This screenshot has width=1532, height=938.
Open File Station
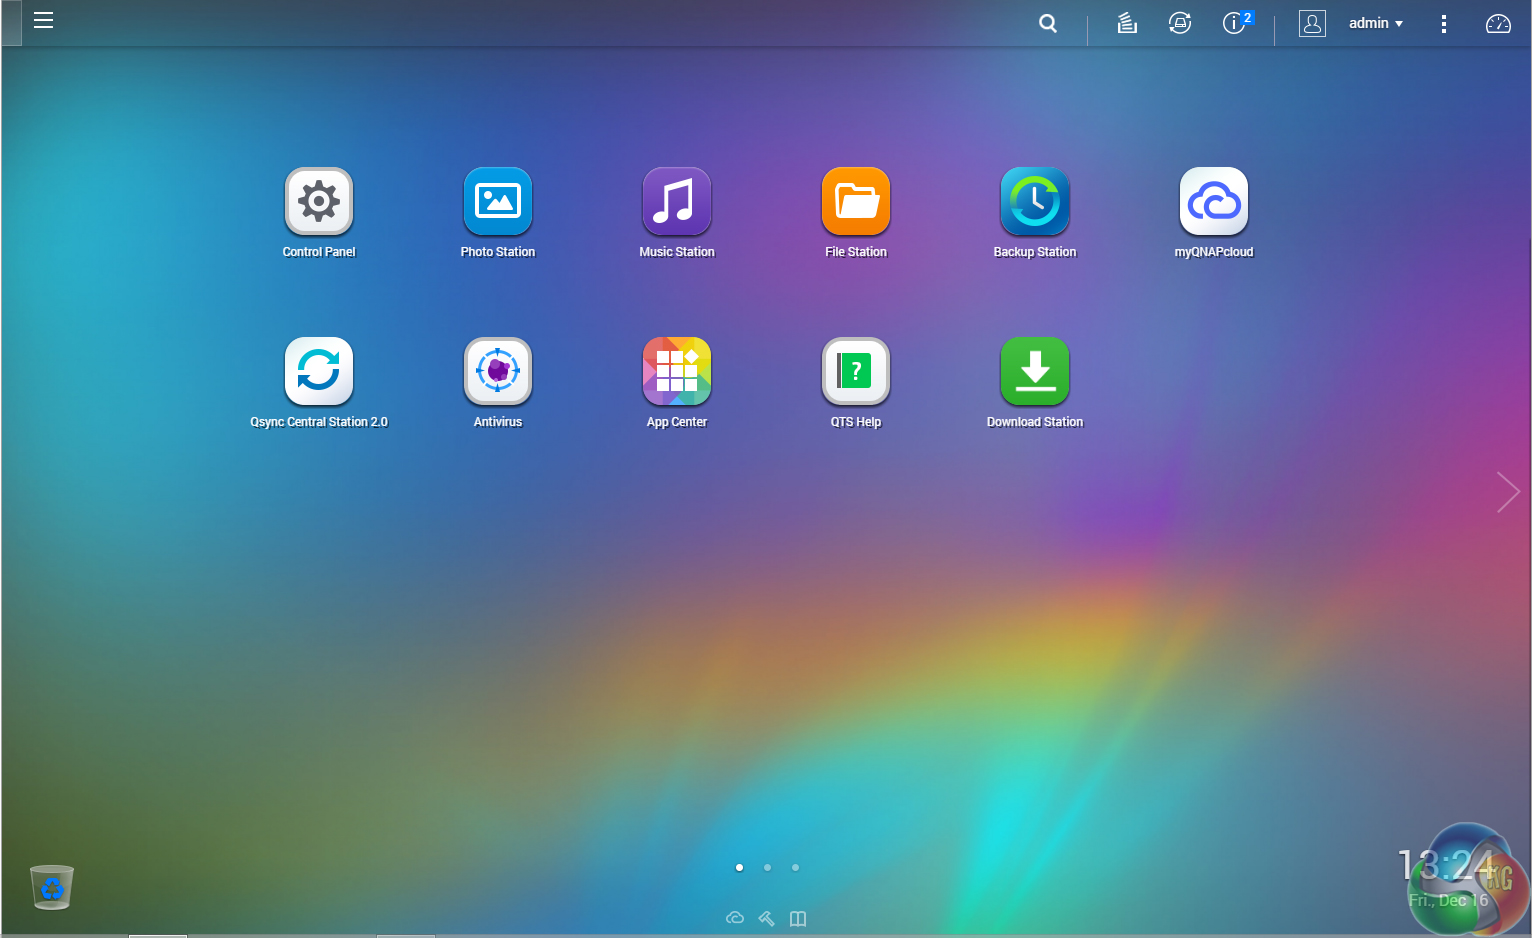[x=856, y=202]
